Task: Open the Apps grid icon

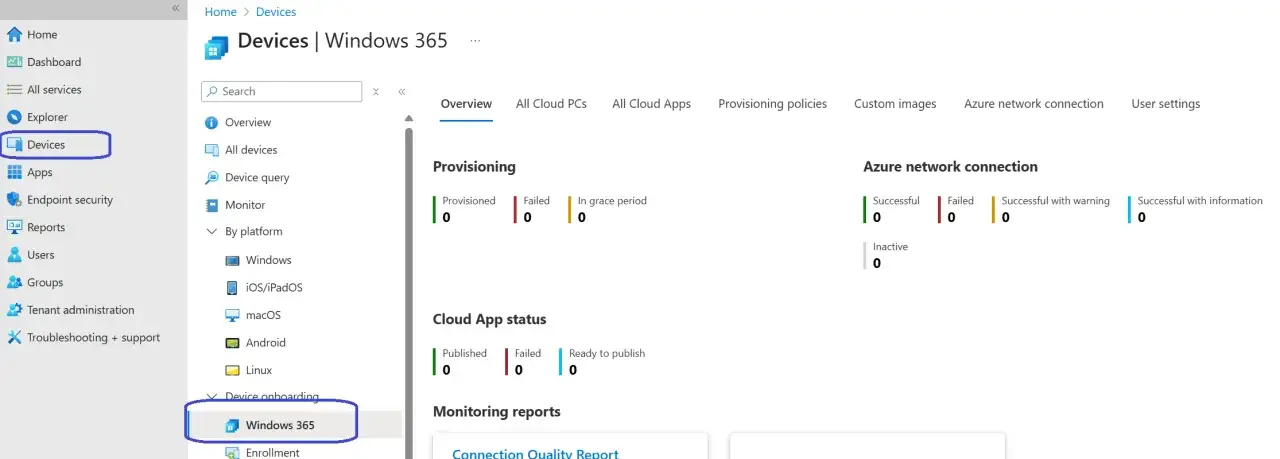Action: point(14,172)
